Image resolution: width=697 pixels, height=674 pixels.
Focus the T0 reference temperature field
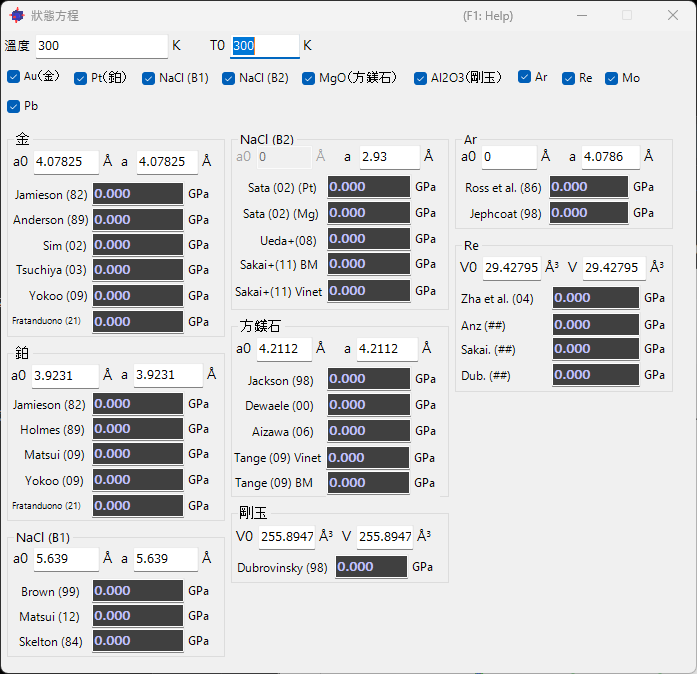(x=265, y=46)
